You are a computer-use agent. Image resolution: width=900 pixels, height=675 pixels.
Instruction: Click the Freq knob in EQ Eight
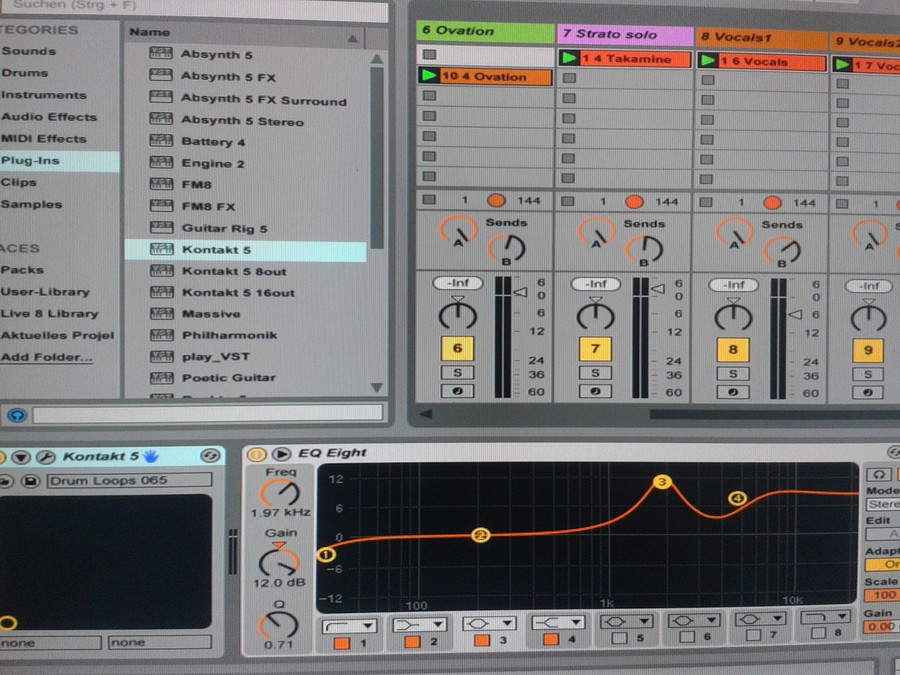tap(279, 492)
